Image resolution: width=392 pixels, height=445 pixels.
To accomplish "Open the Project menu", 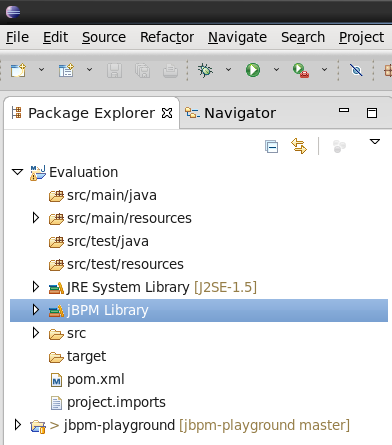I will (362, 37).
